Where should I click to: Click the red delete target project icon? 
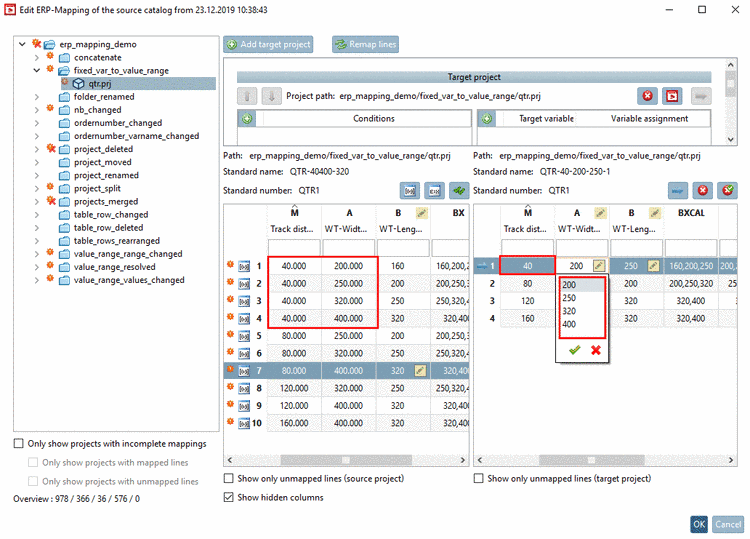click(647, 96)
